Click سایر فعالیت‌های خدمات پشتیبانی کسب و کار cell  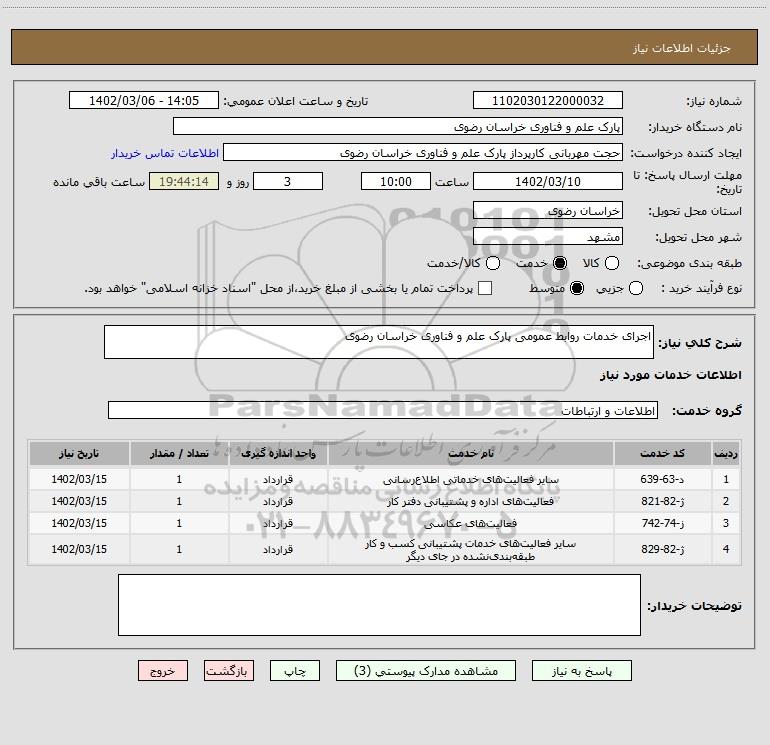[x=470, y=550]
